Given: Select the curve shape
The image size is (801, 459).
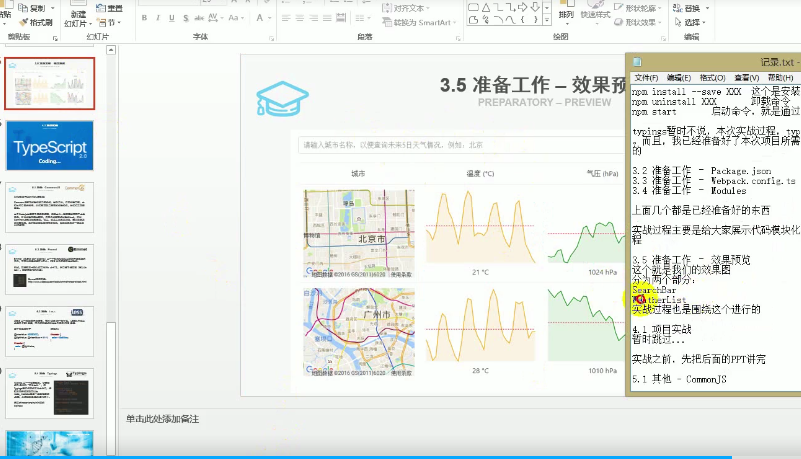Looking at the screenshot, I should (x=510, y=20).
